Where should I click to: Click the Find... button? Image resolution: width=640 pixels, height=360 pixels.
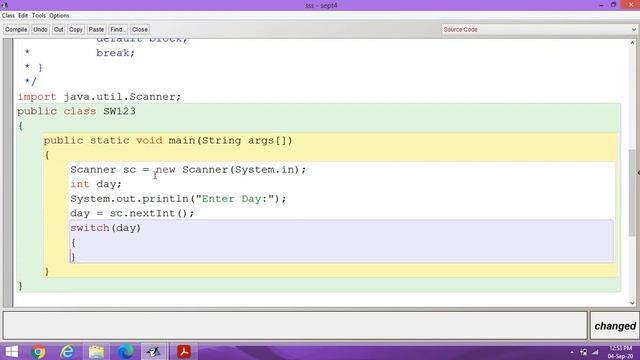pyautogui.click(x=118, y=29)
